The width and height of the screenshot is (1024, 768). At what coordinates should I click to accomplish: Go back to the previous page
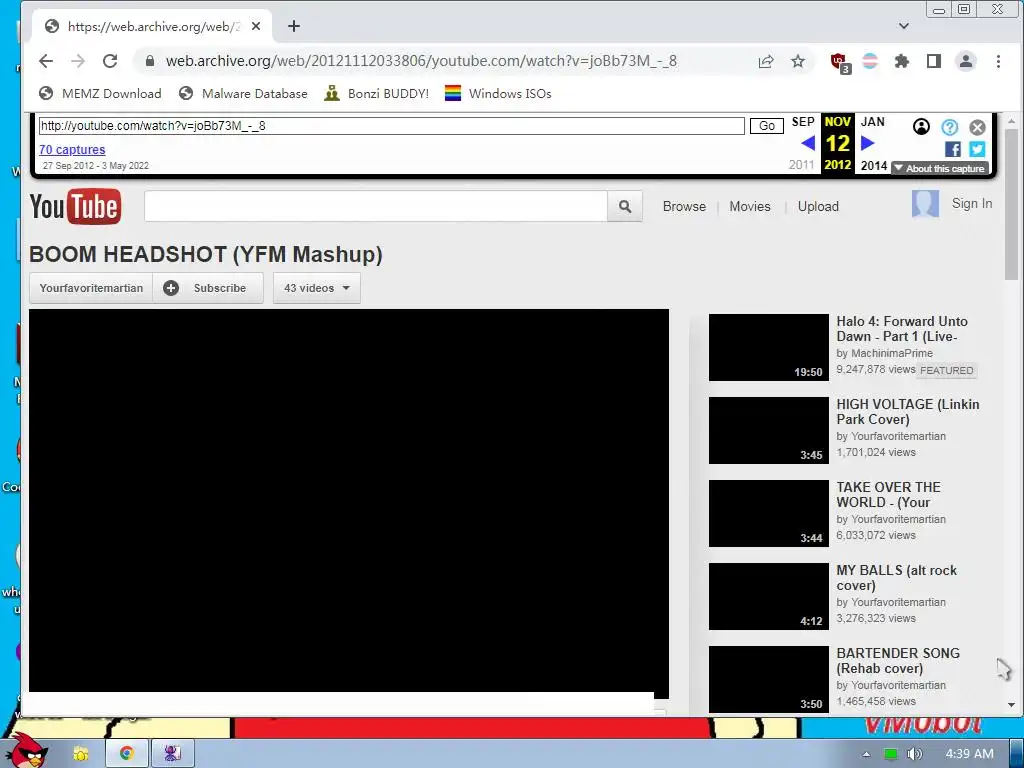[x=46, y=61]
